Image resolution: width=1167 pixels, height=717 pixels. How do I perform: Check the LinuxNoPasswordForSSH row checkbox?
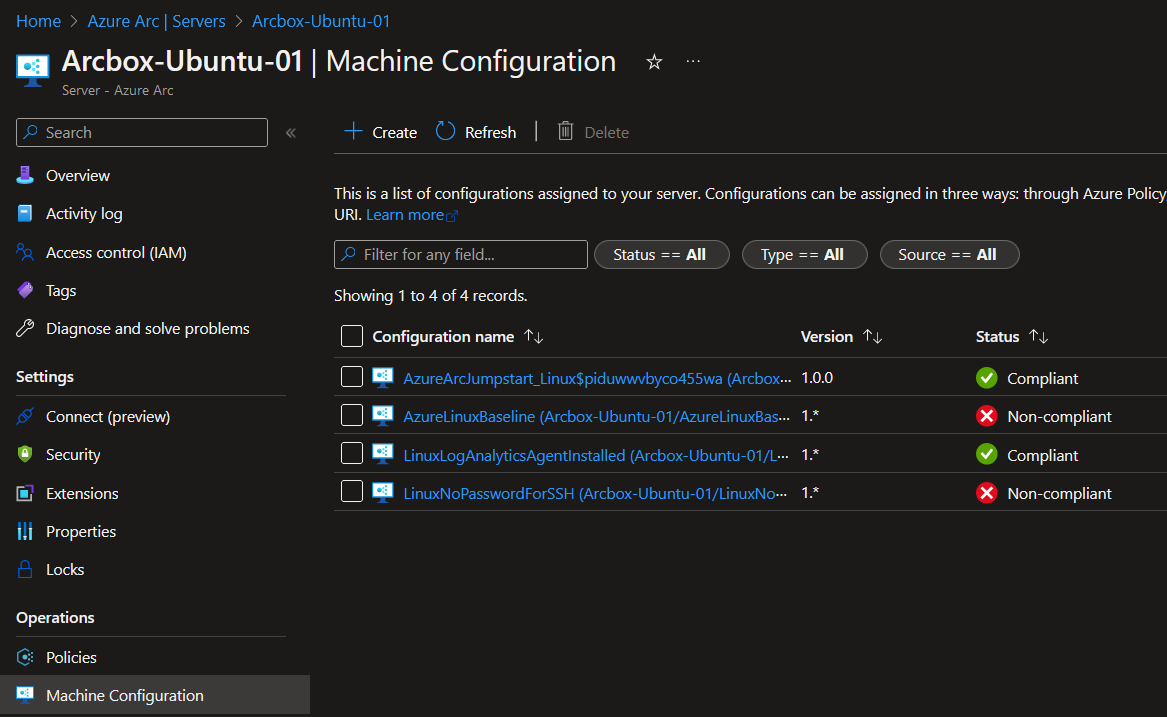pos(351,491)
